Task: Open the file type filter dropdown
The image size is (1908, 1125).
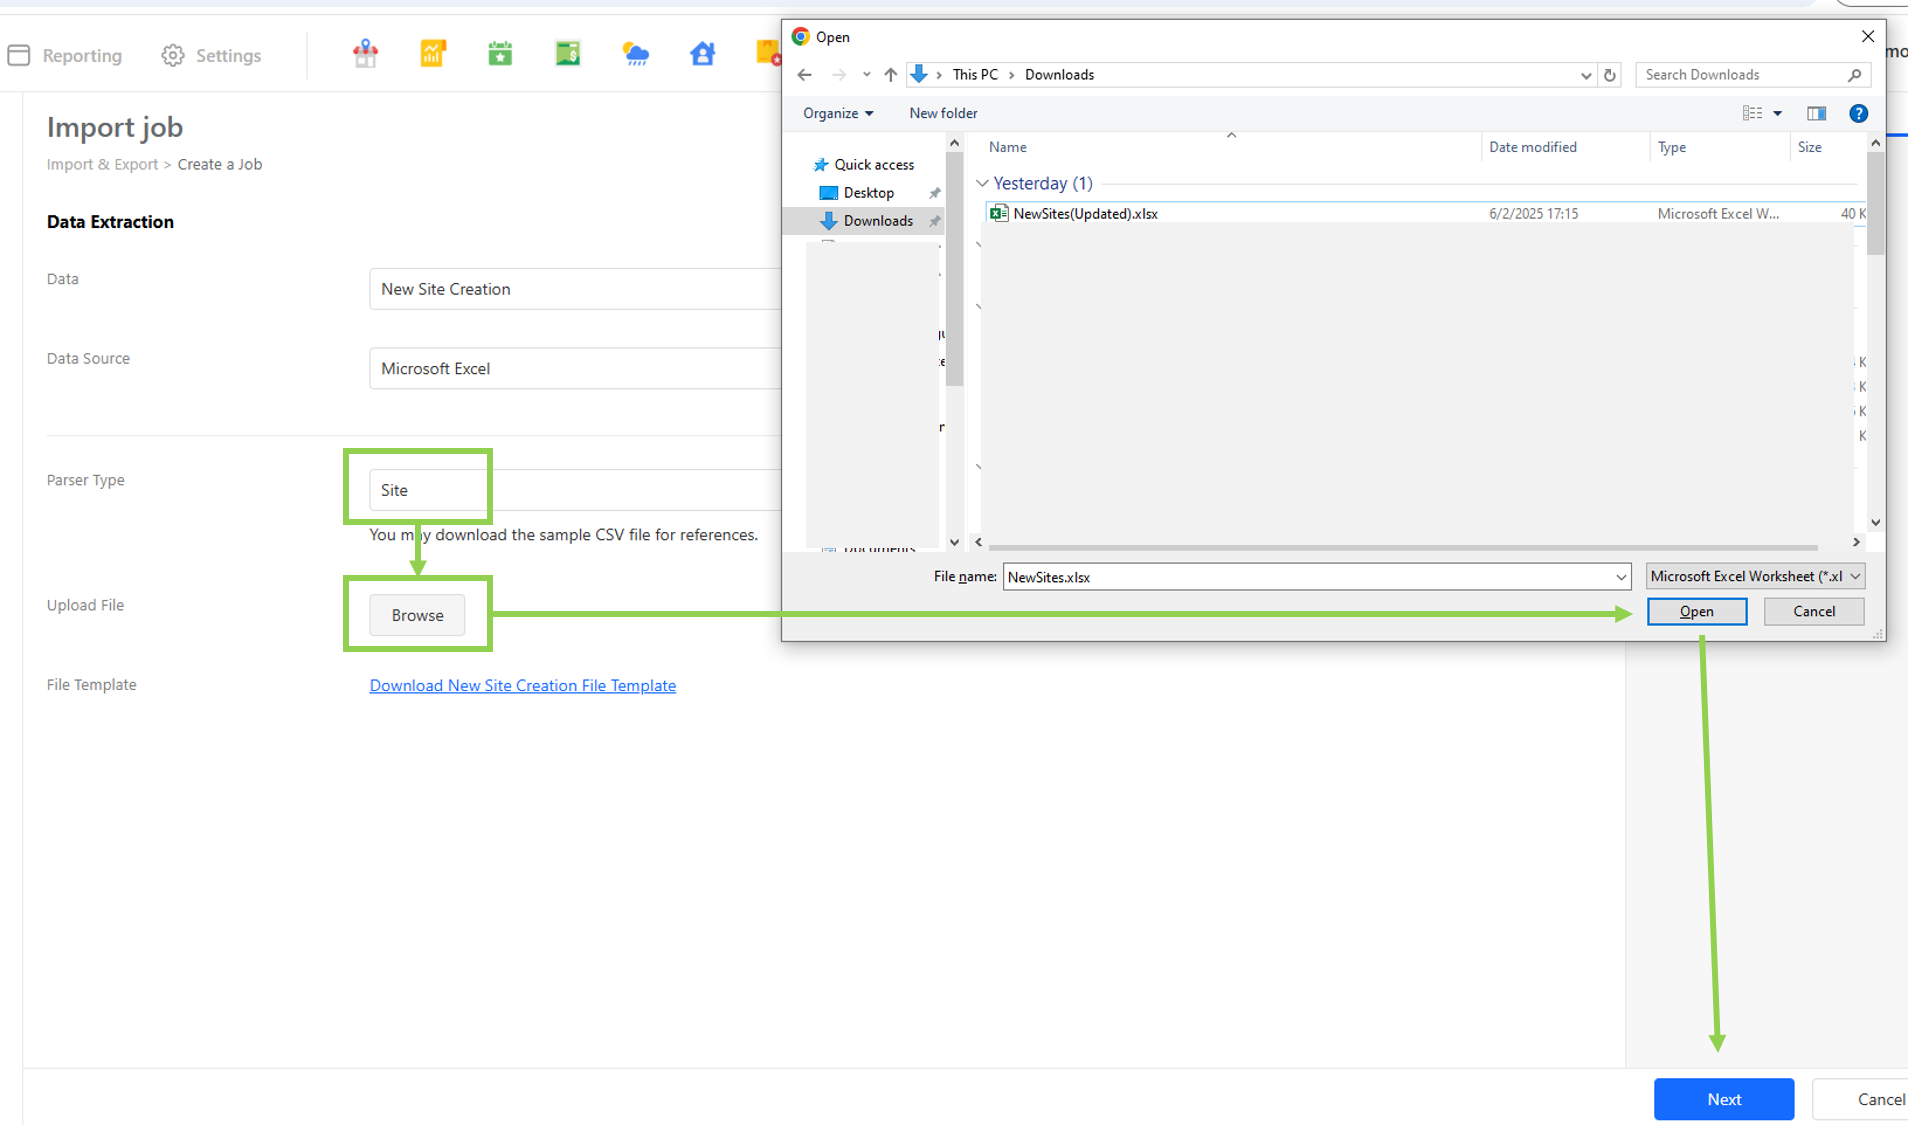Action: click(1755, 576)
